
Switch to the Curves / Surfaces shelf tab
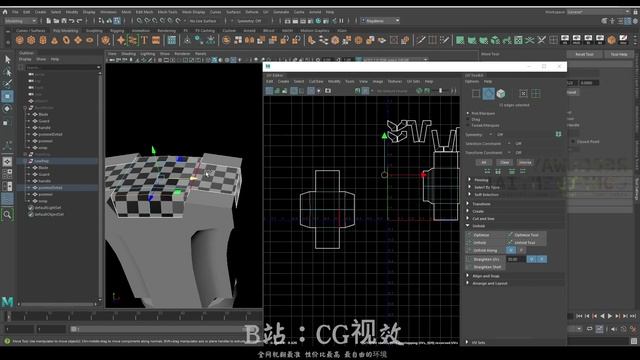[x=31, y=31]
